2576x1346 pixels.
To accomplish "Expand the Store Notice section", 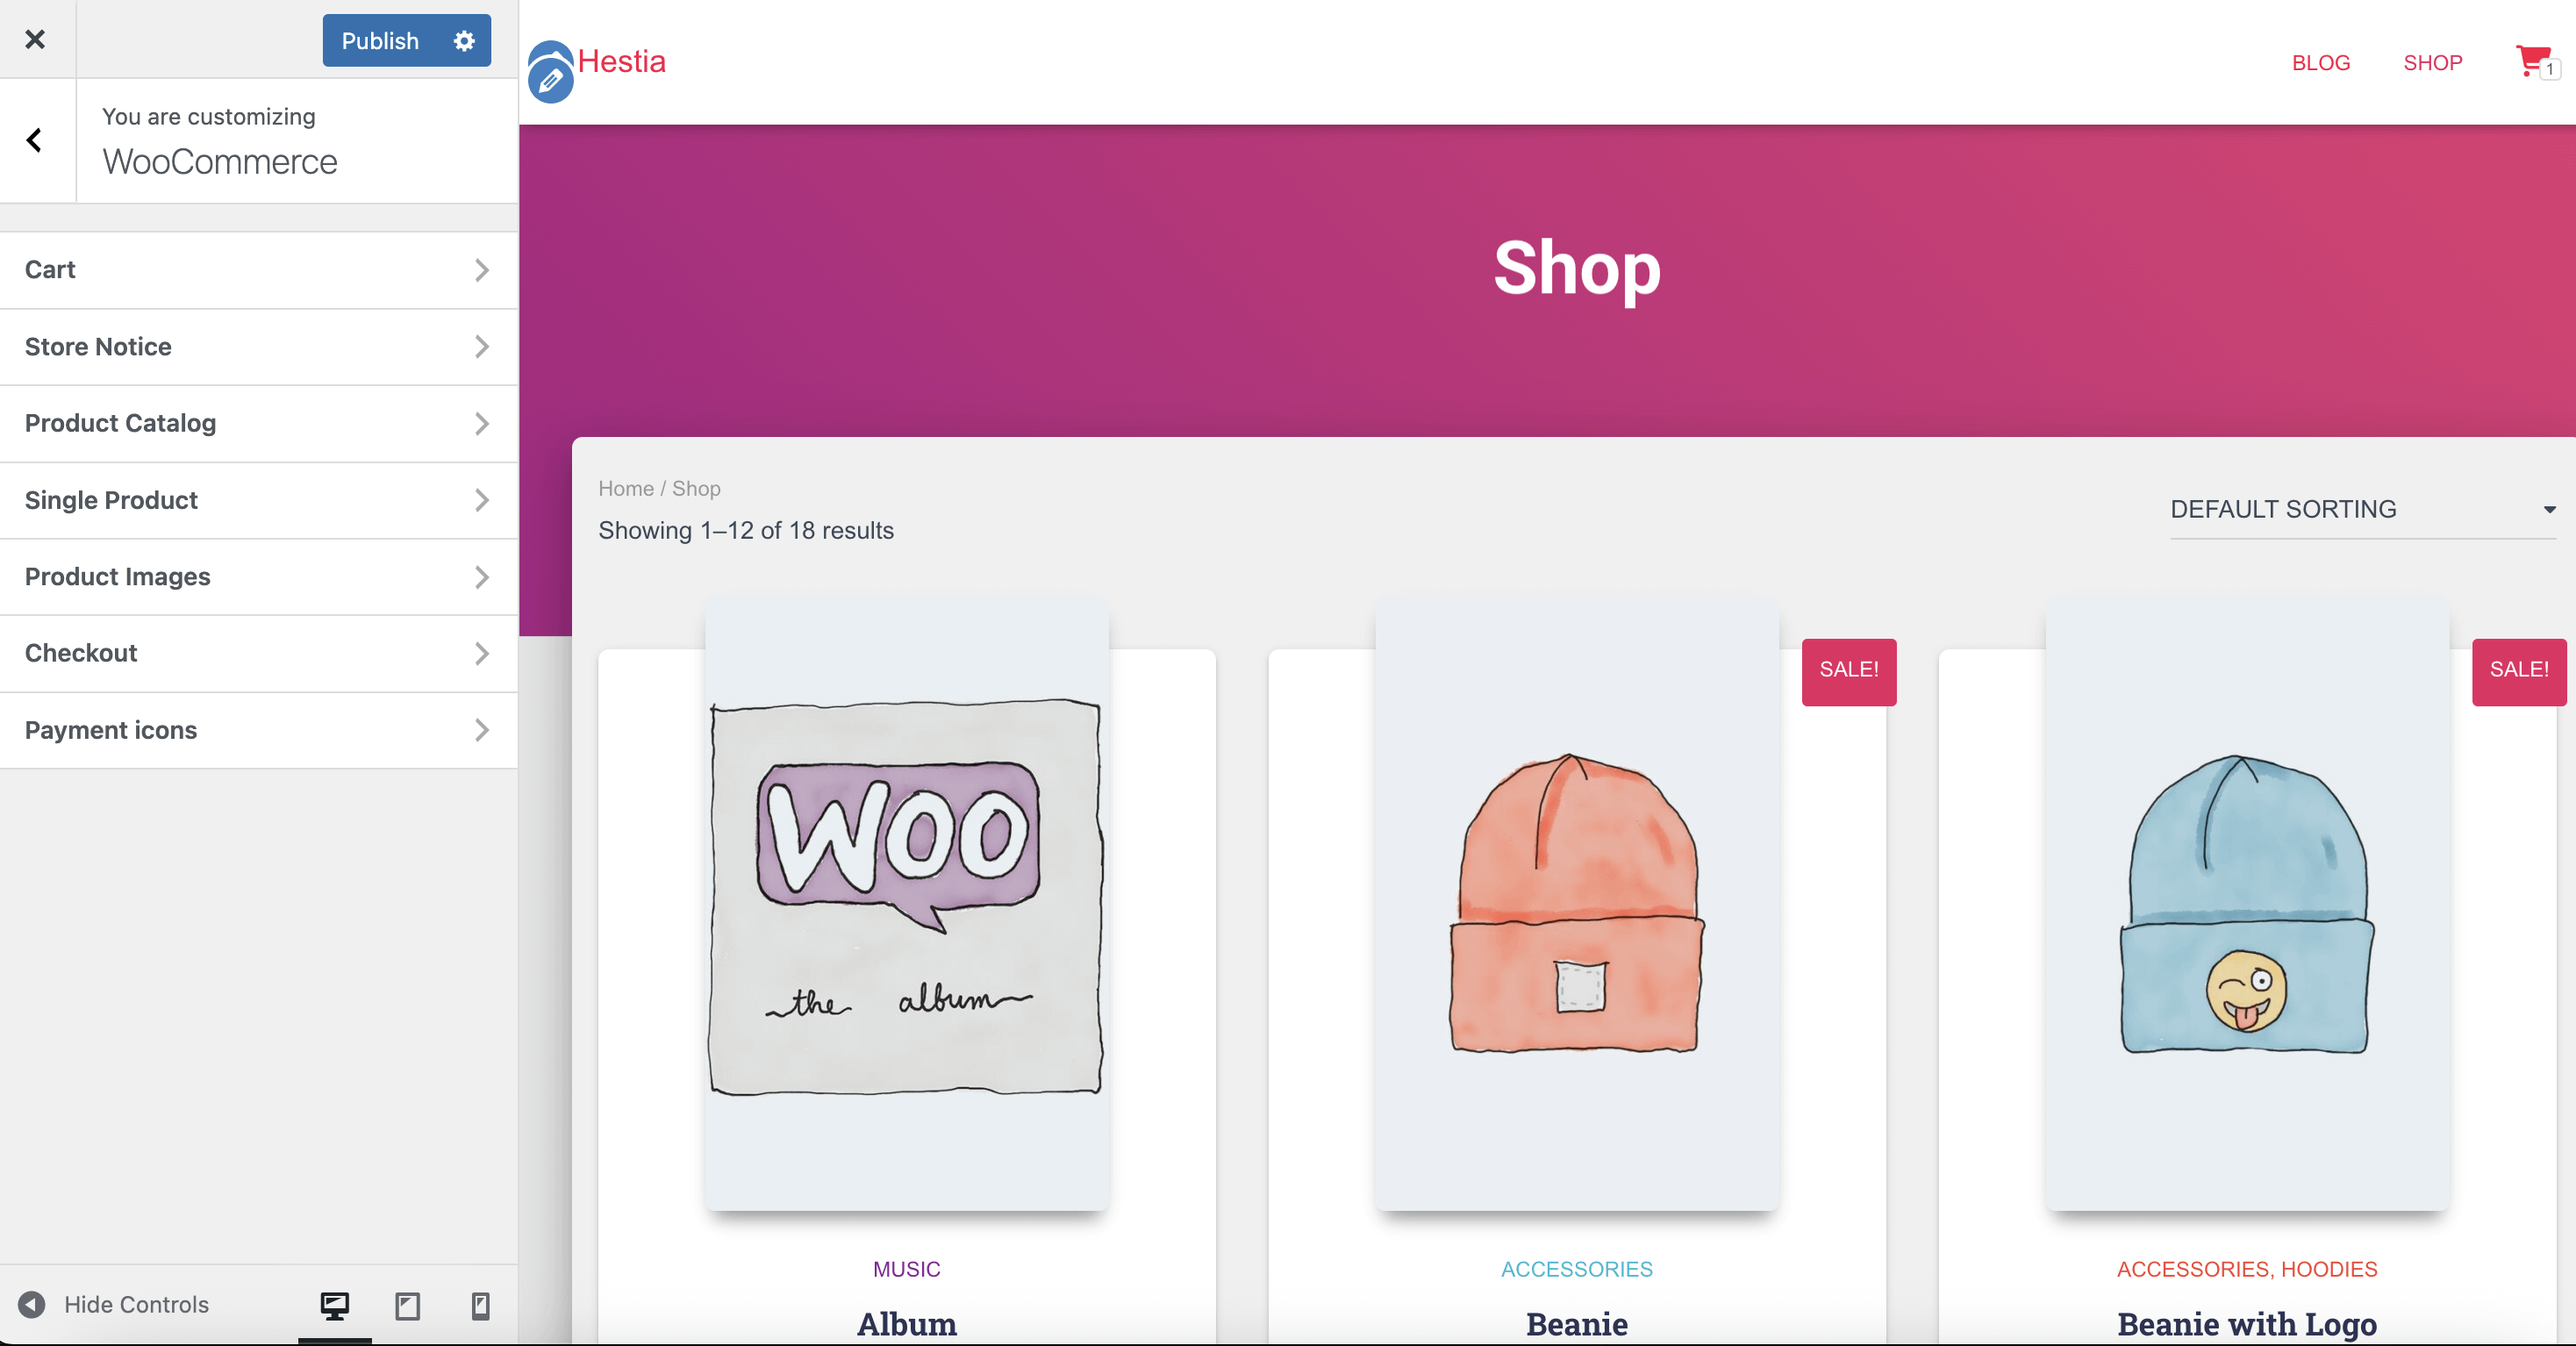I will point(259,347).
